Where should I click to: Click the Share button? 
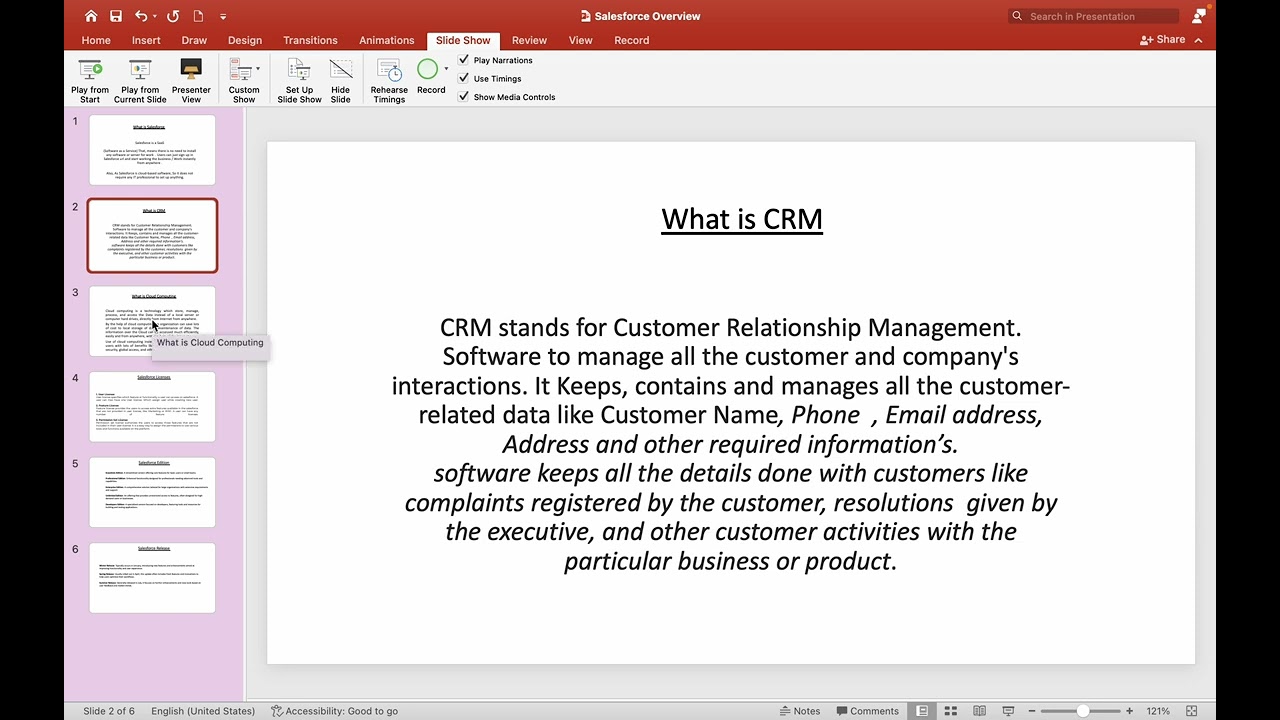coord(1162,40)
